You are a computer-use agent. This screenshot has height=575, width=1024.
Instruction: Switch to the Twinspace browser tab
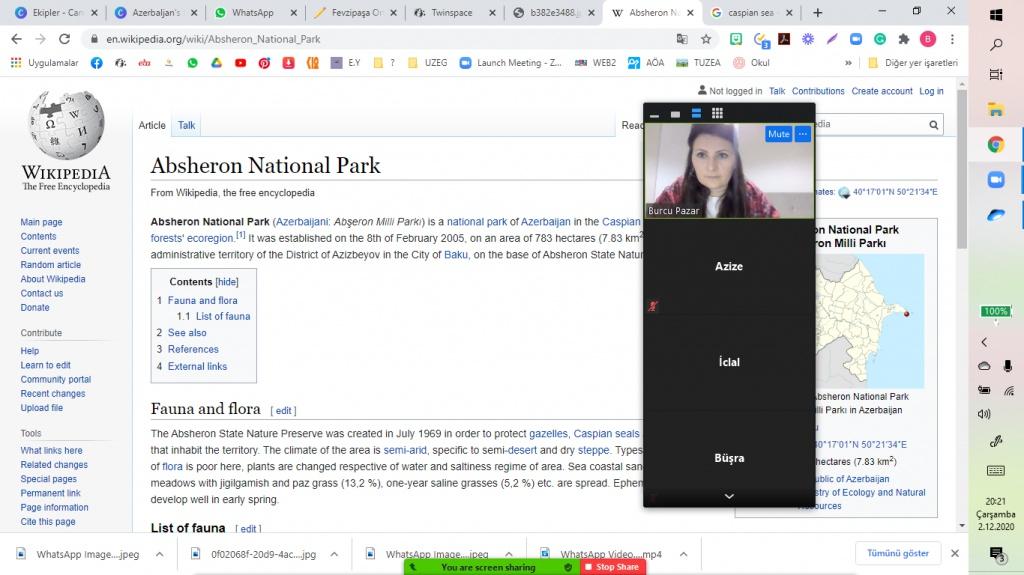451,13
